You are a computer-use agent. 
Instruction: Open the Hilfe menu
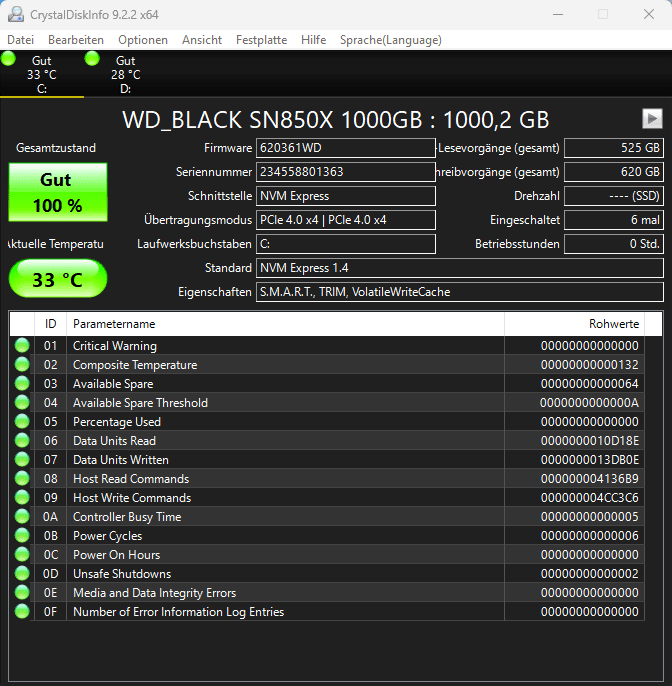[313, 40]
